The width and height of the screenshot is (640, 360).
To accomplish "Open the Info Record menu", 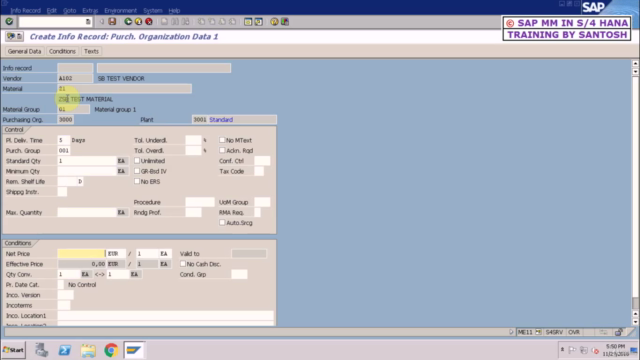I will (x=25, y=11).
